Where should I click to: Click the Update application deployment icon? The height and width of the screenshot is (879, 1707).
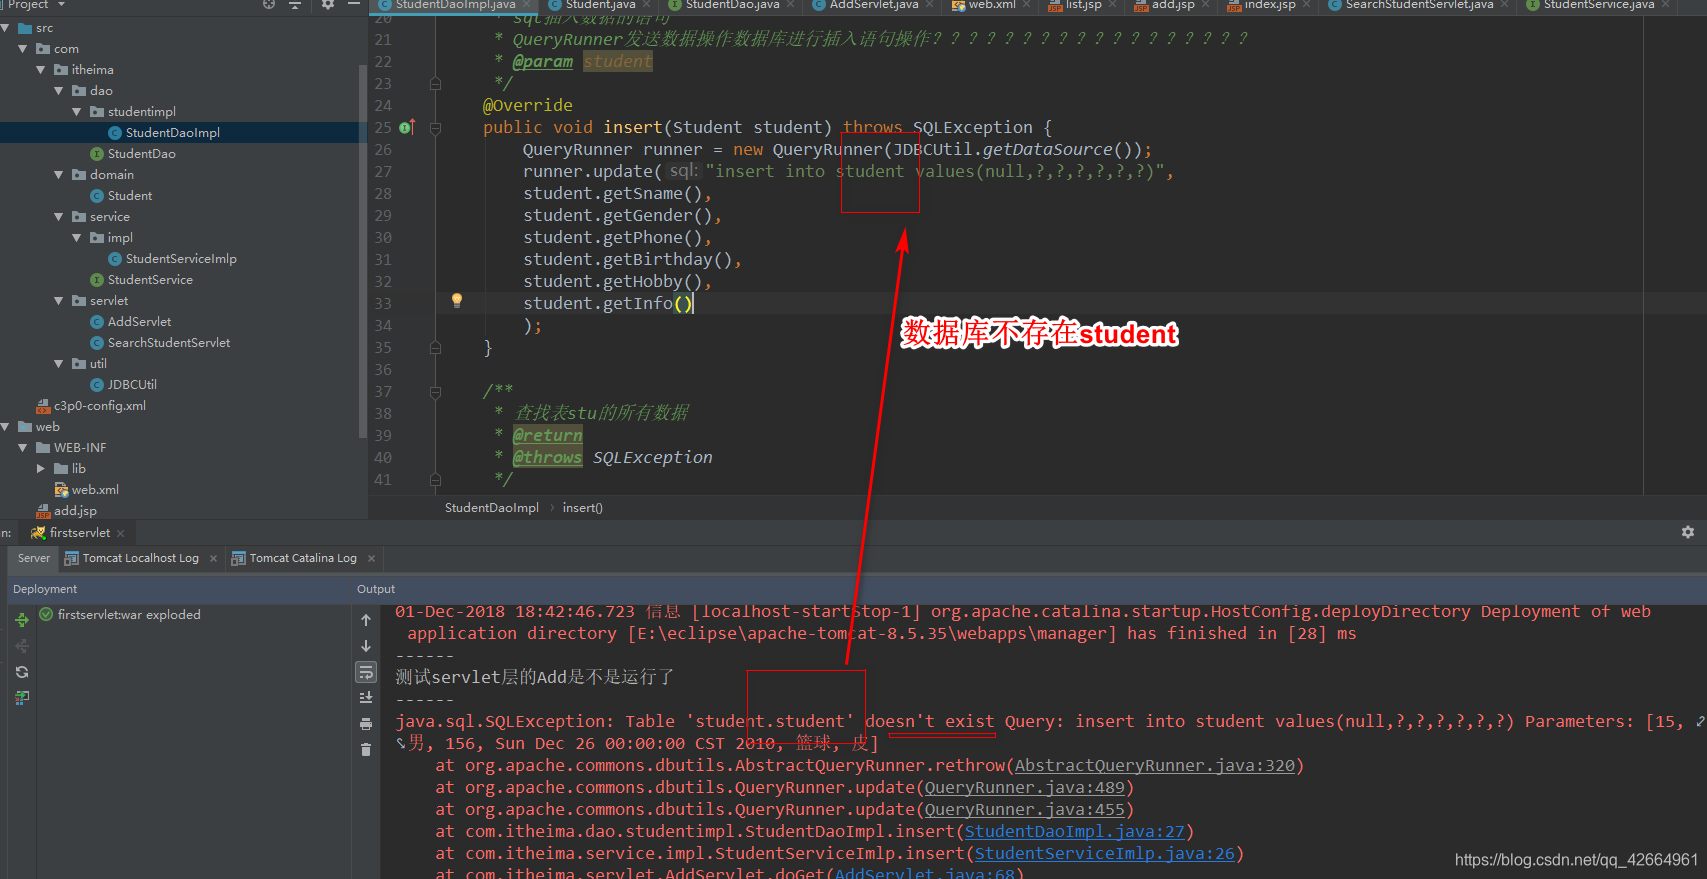coord(22,697)
